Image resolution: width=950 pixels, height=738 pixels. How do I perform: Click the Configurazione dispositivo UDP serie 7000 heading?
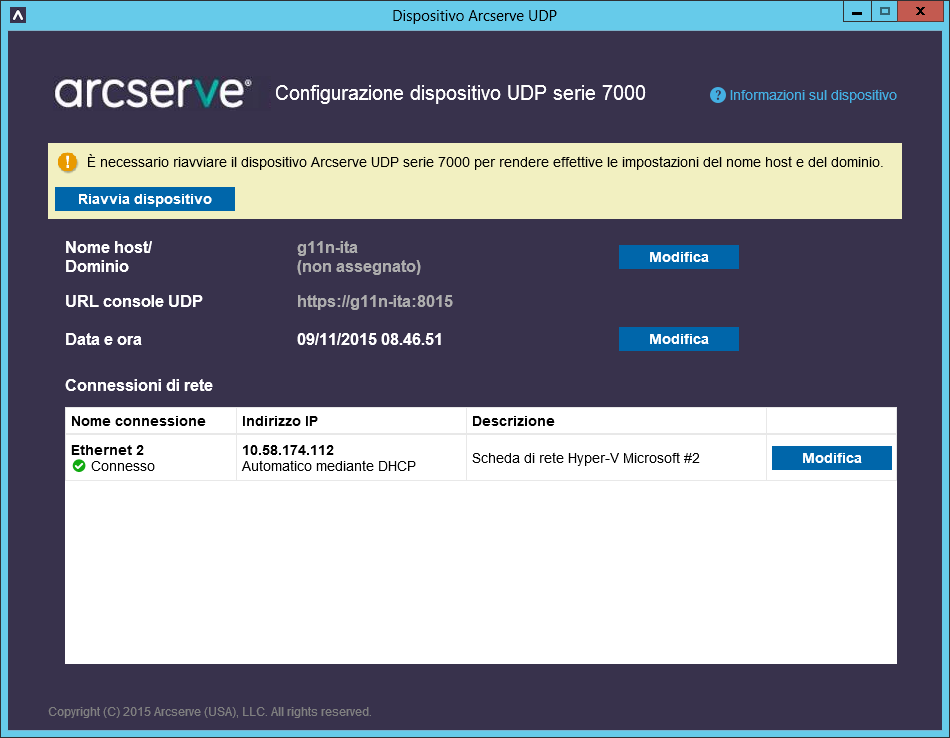pos(460,93)
